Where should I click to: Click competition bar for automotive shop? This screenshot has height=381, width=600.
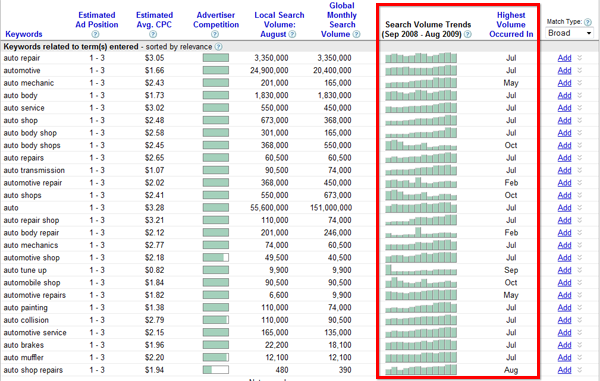216,257
